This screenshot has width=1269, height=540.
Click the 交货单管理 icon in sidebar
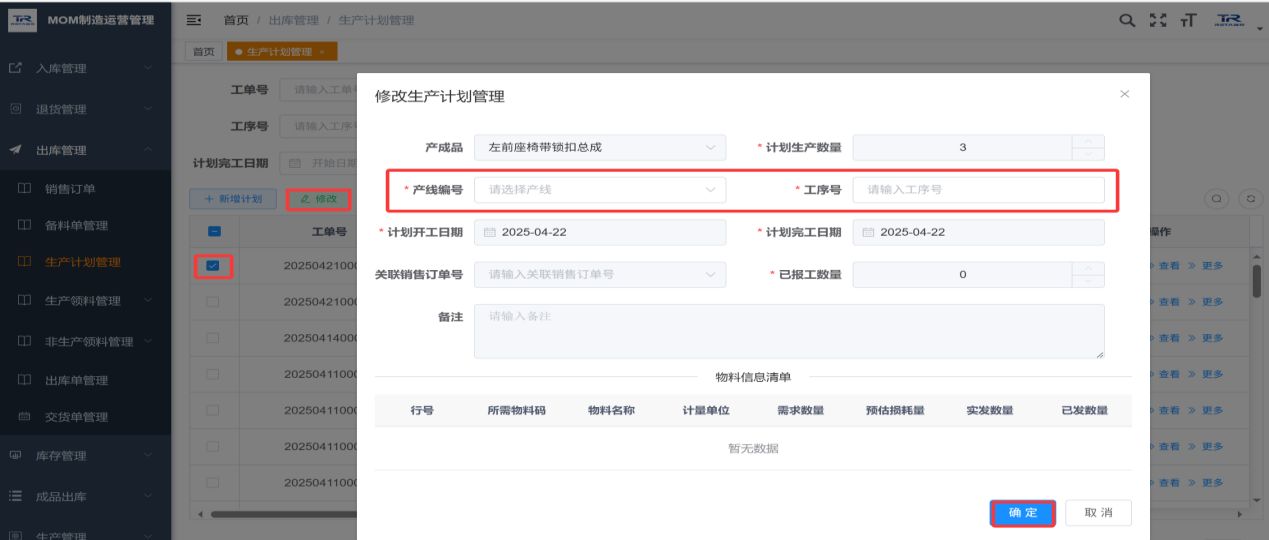pyautogui.click(x=25, y=417)
